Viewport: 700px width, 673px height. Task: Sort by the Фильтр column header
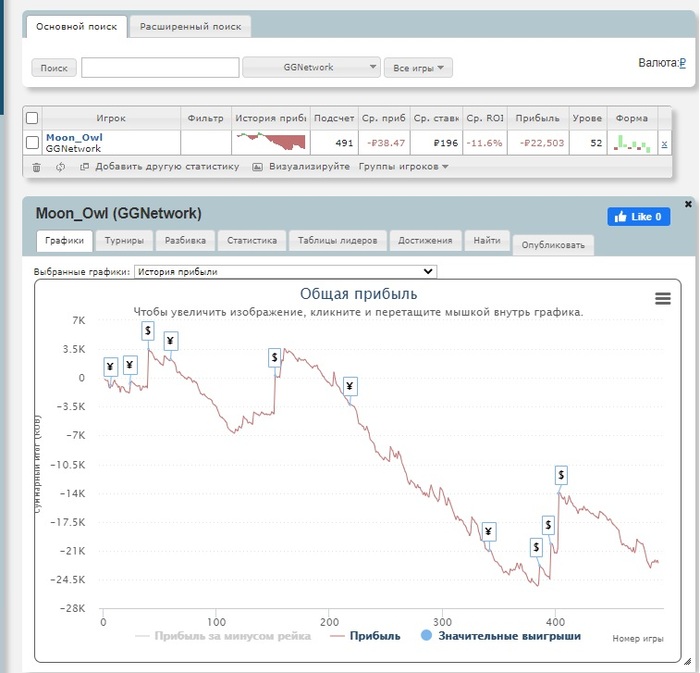[x=205, y=118]
